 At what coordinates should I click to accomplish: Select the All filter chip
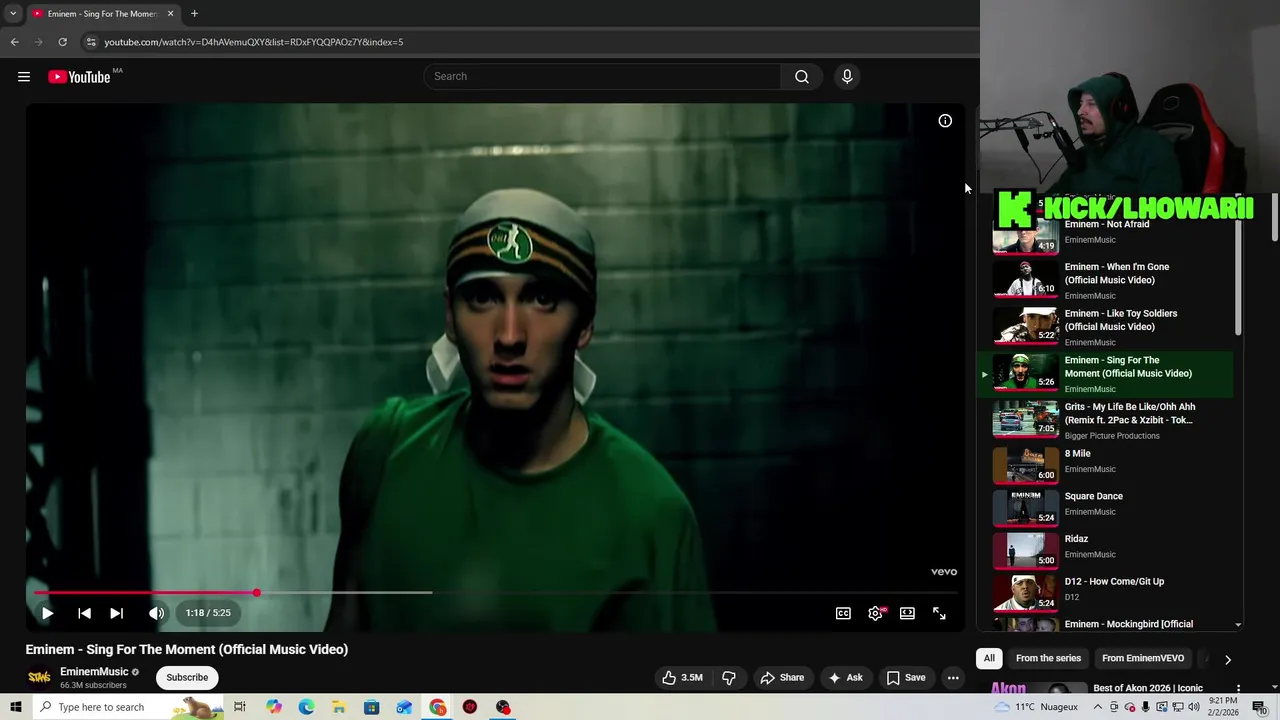(x=989, y=658)
